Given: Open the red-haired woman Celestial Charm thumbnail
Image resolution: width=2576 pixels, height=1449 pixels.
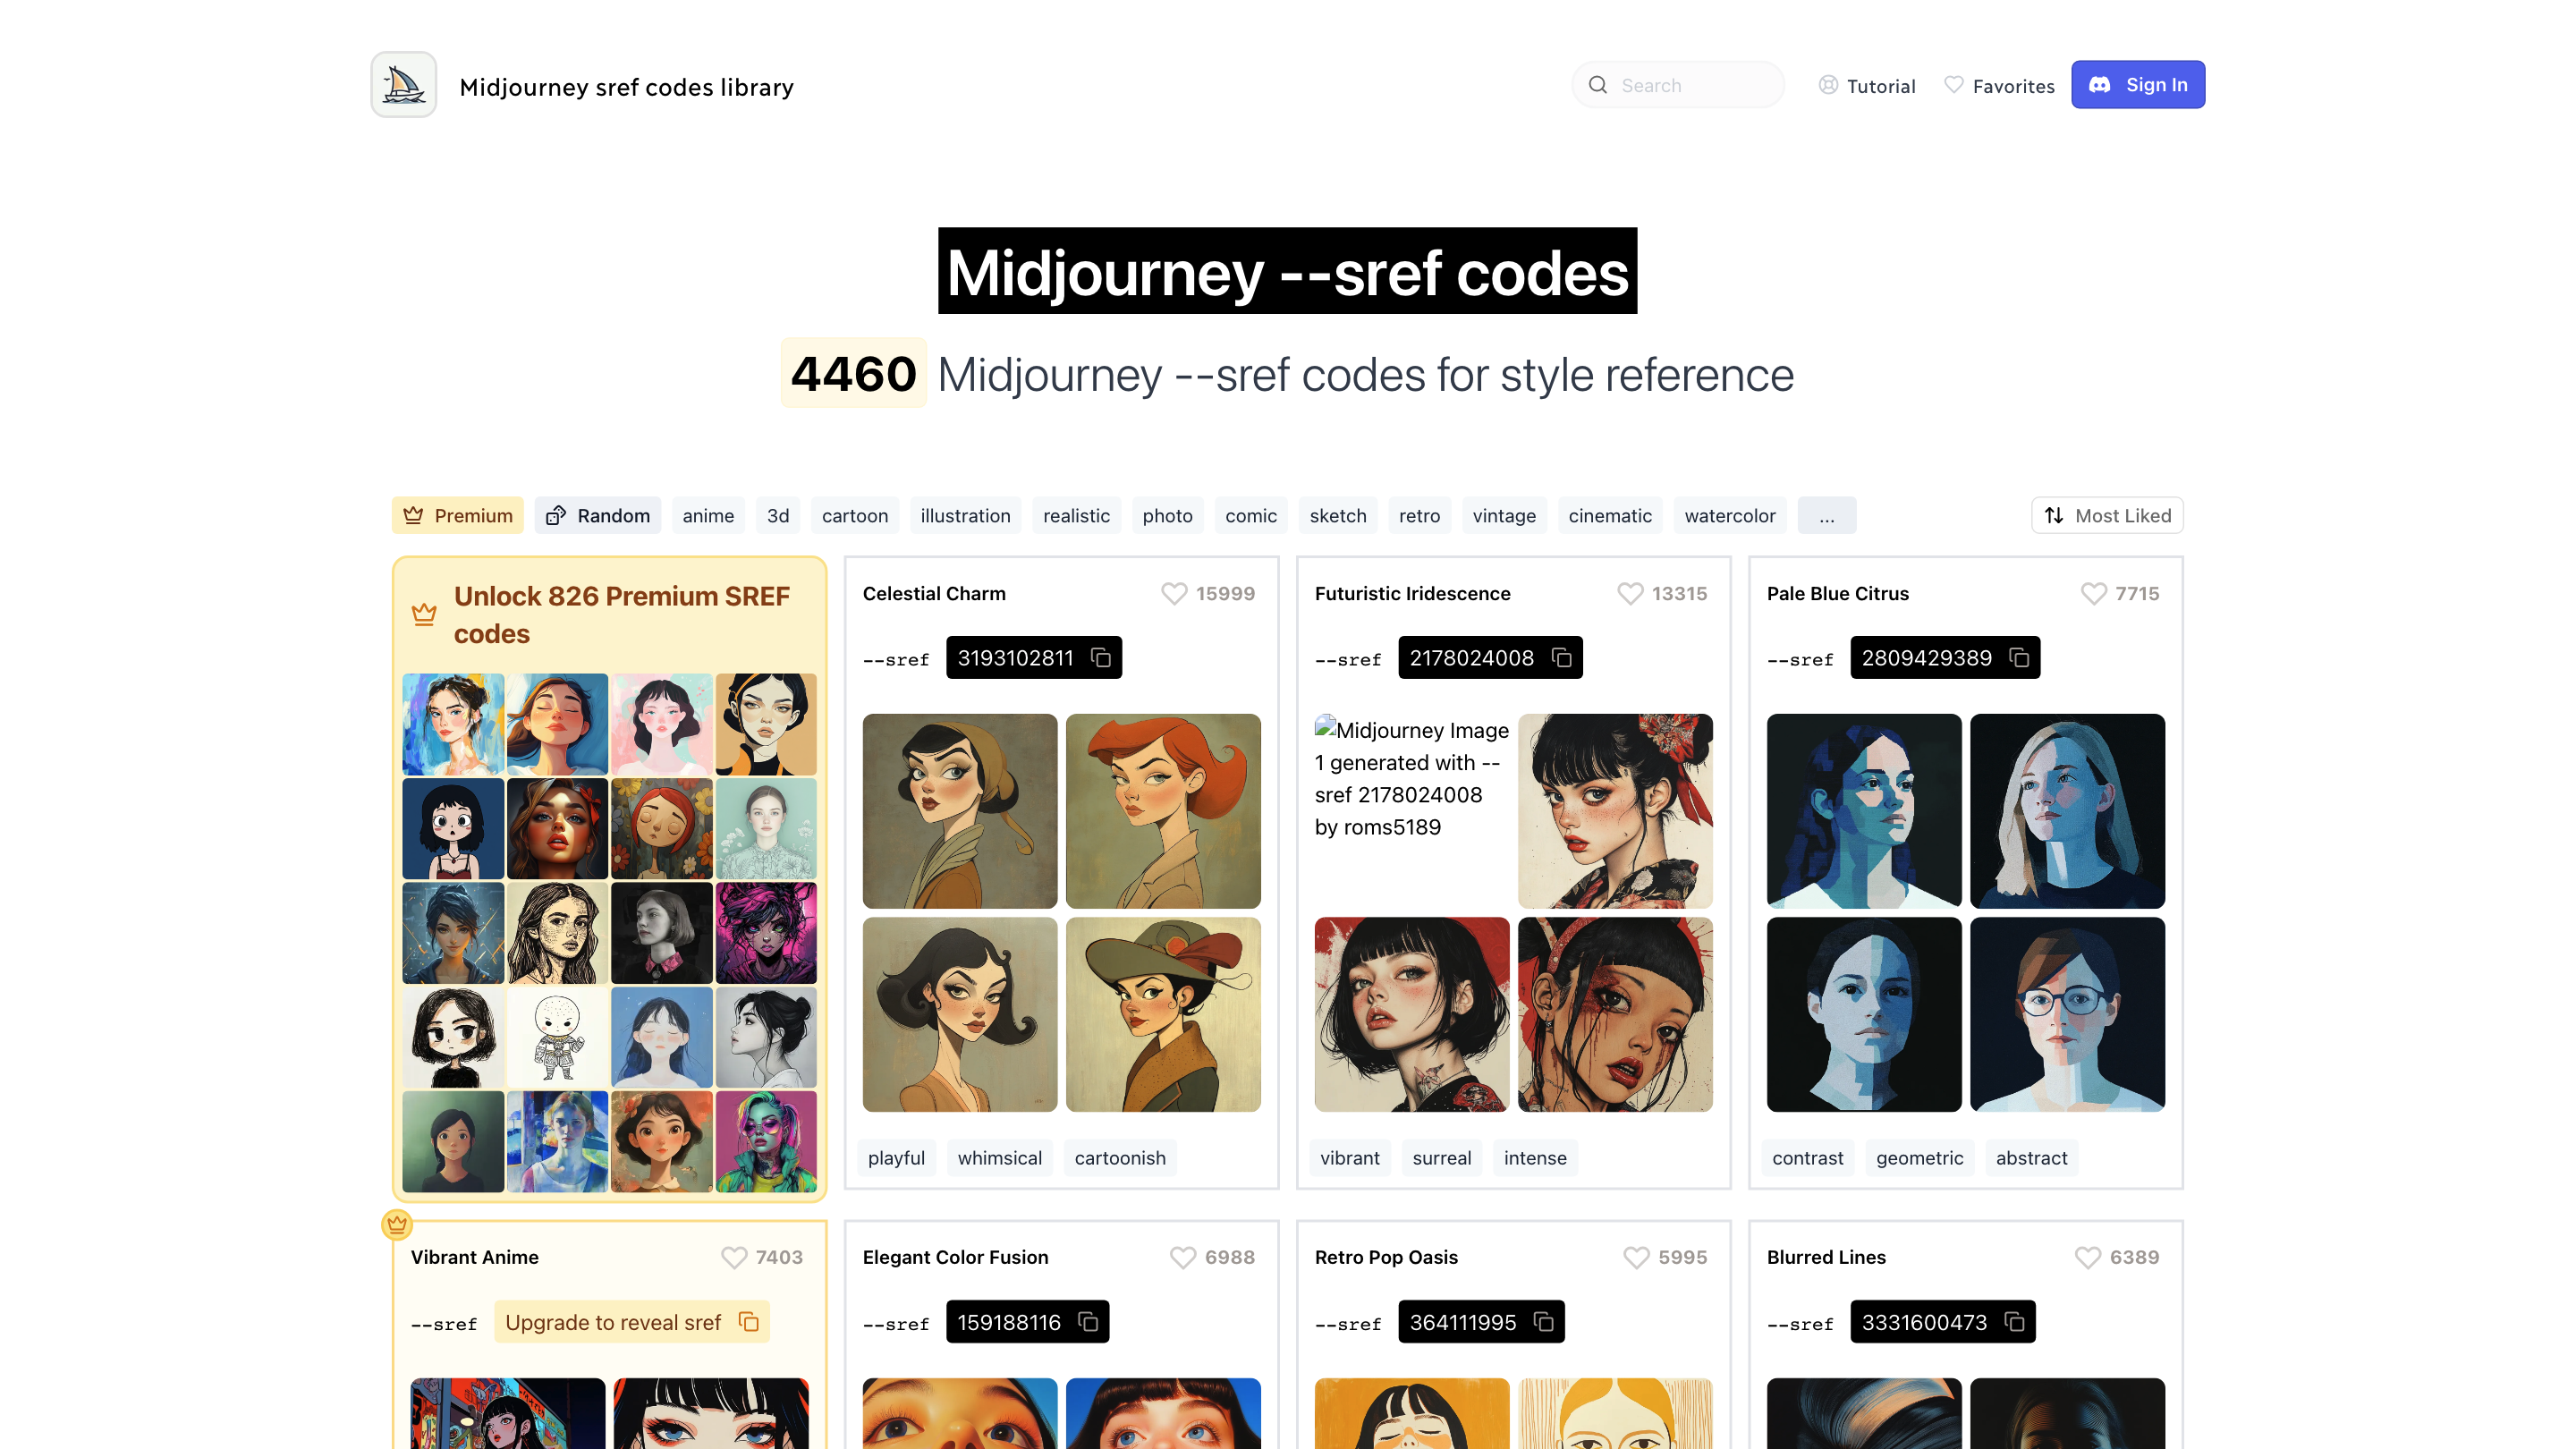Looking at the screenshot, I should [x=1163, y=811].
